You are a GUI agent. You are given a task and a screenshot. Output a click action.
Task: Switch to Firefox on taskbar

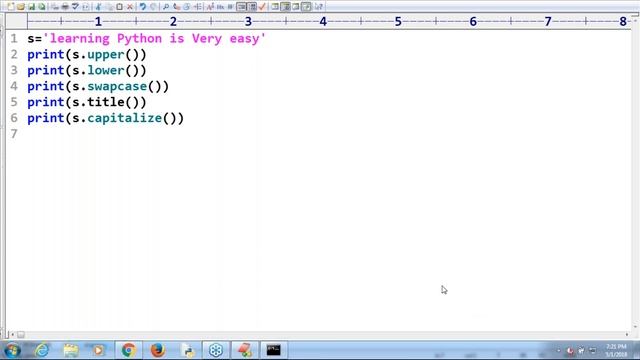point(158,350)
